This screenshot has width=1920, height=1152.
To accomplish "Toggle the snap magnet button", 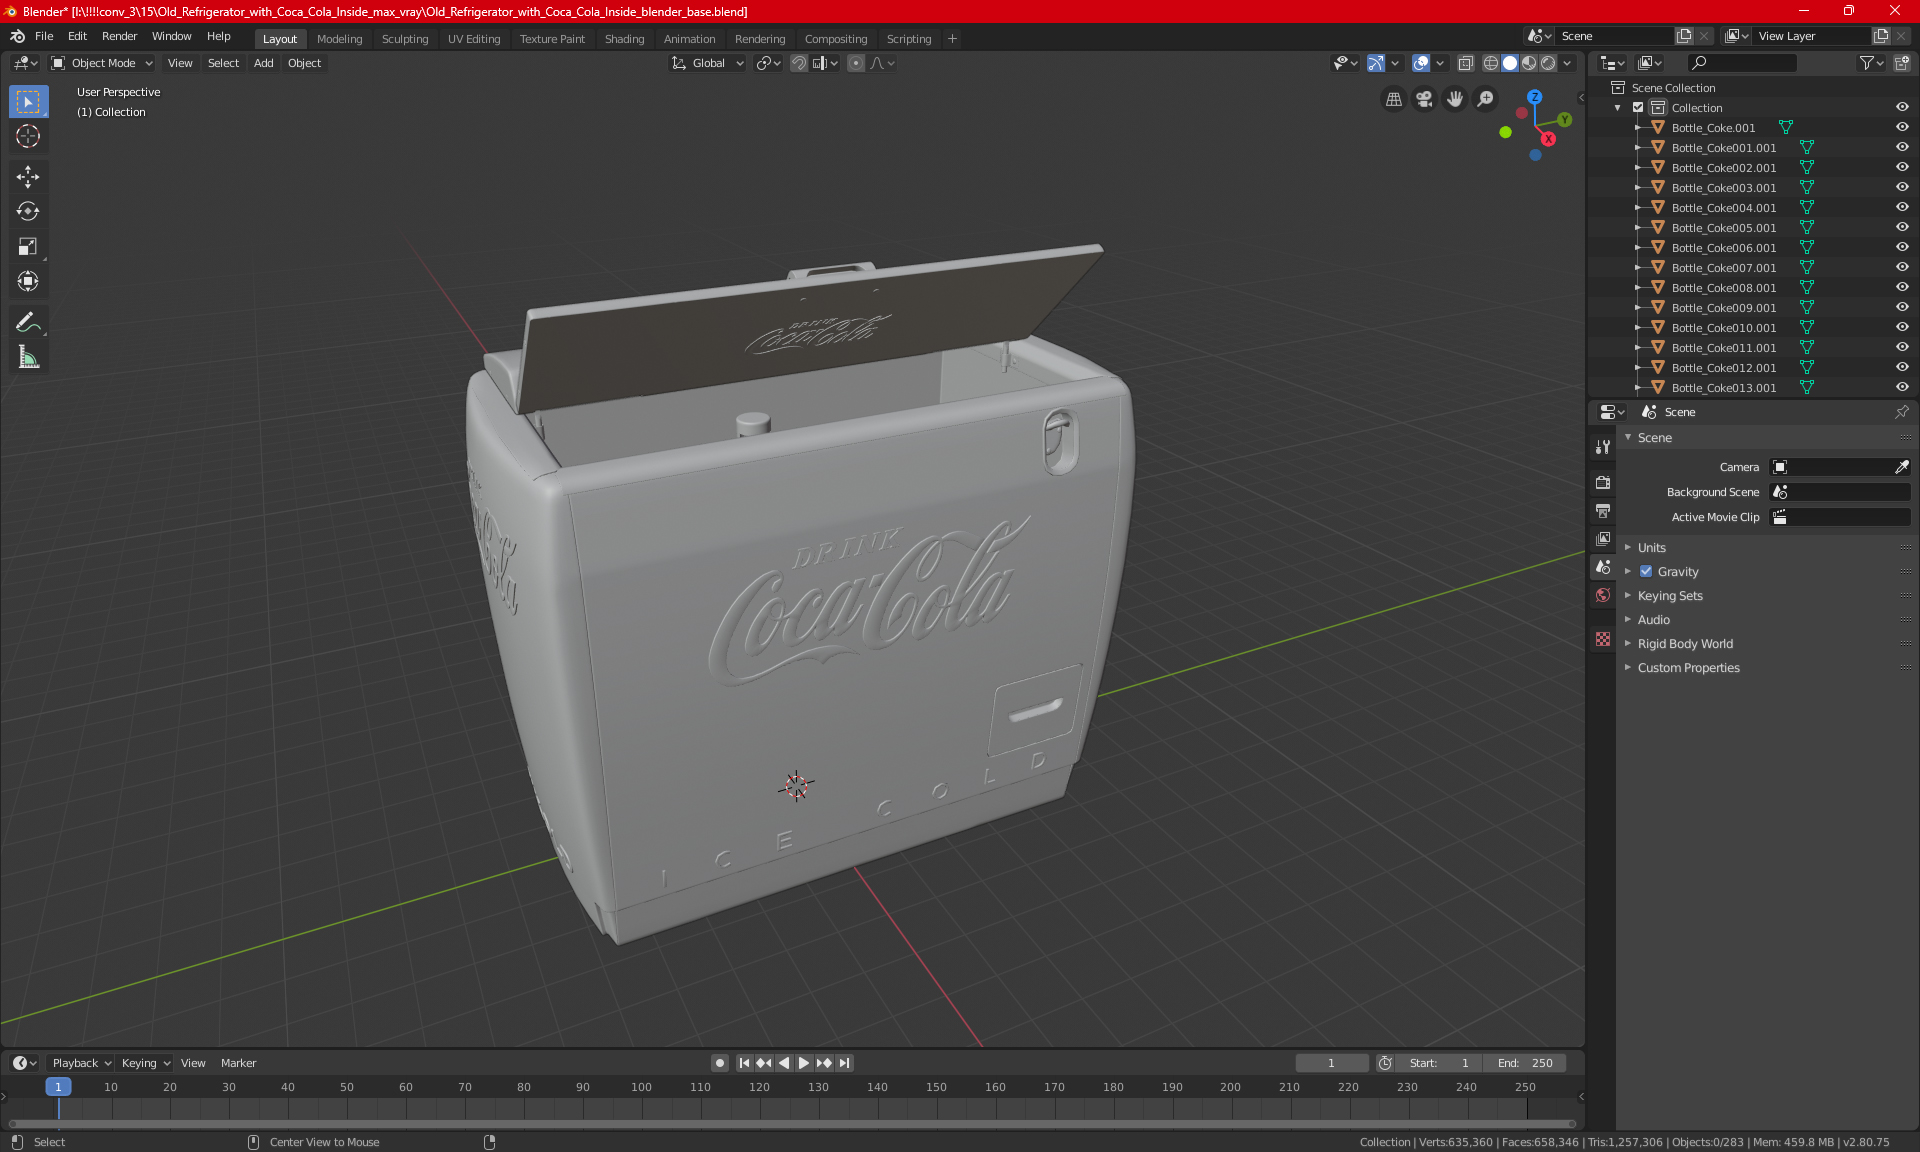I will [x=798, y=63].
